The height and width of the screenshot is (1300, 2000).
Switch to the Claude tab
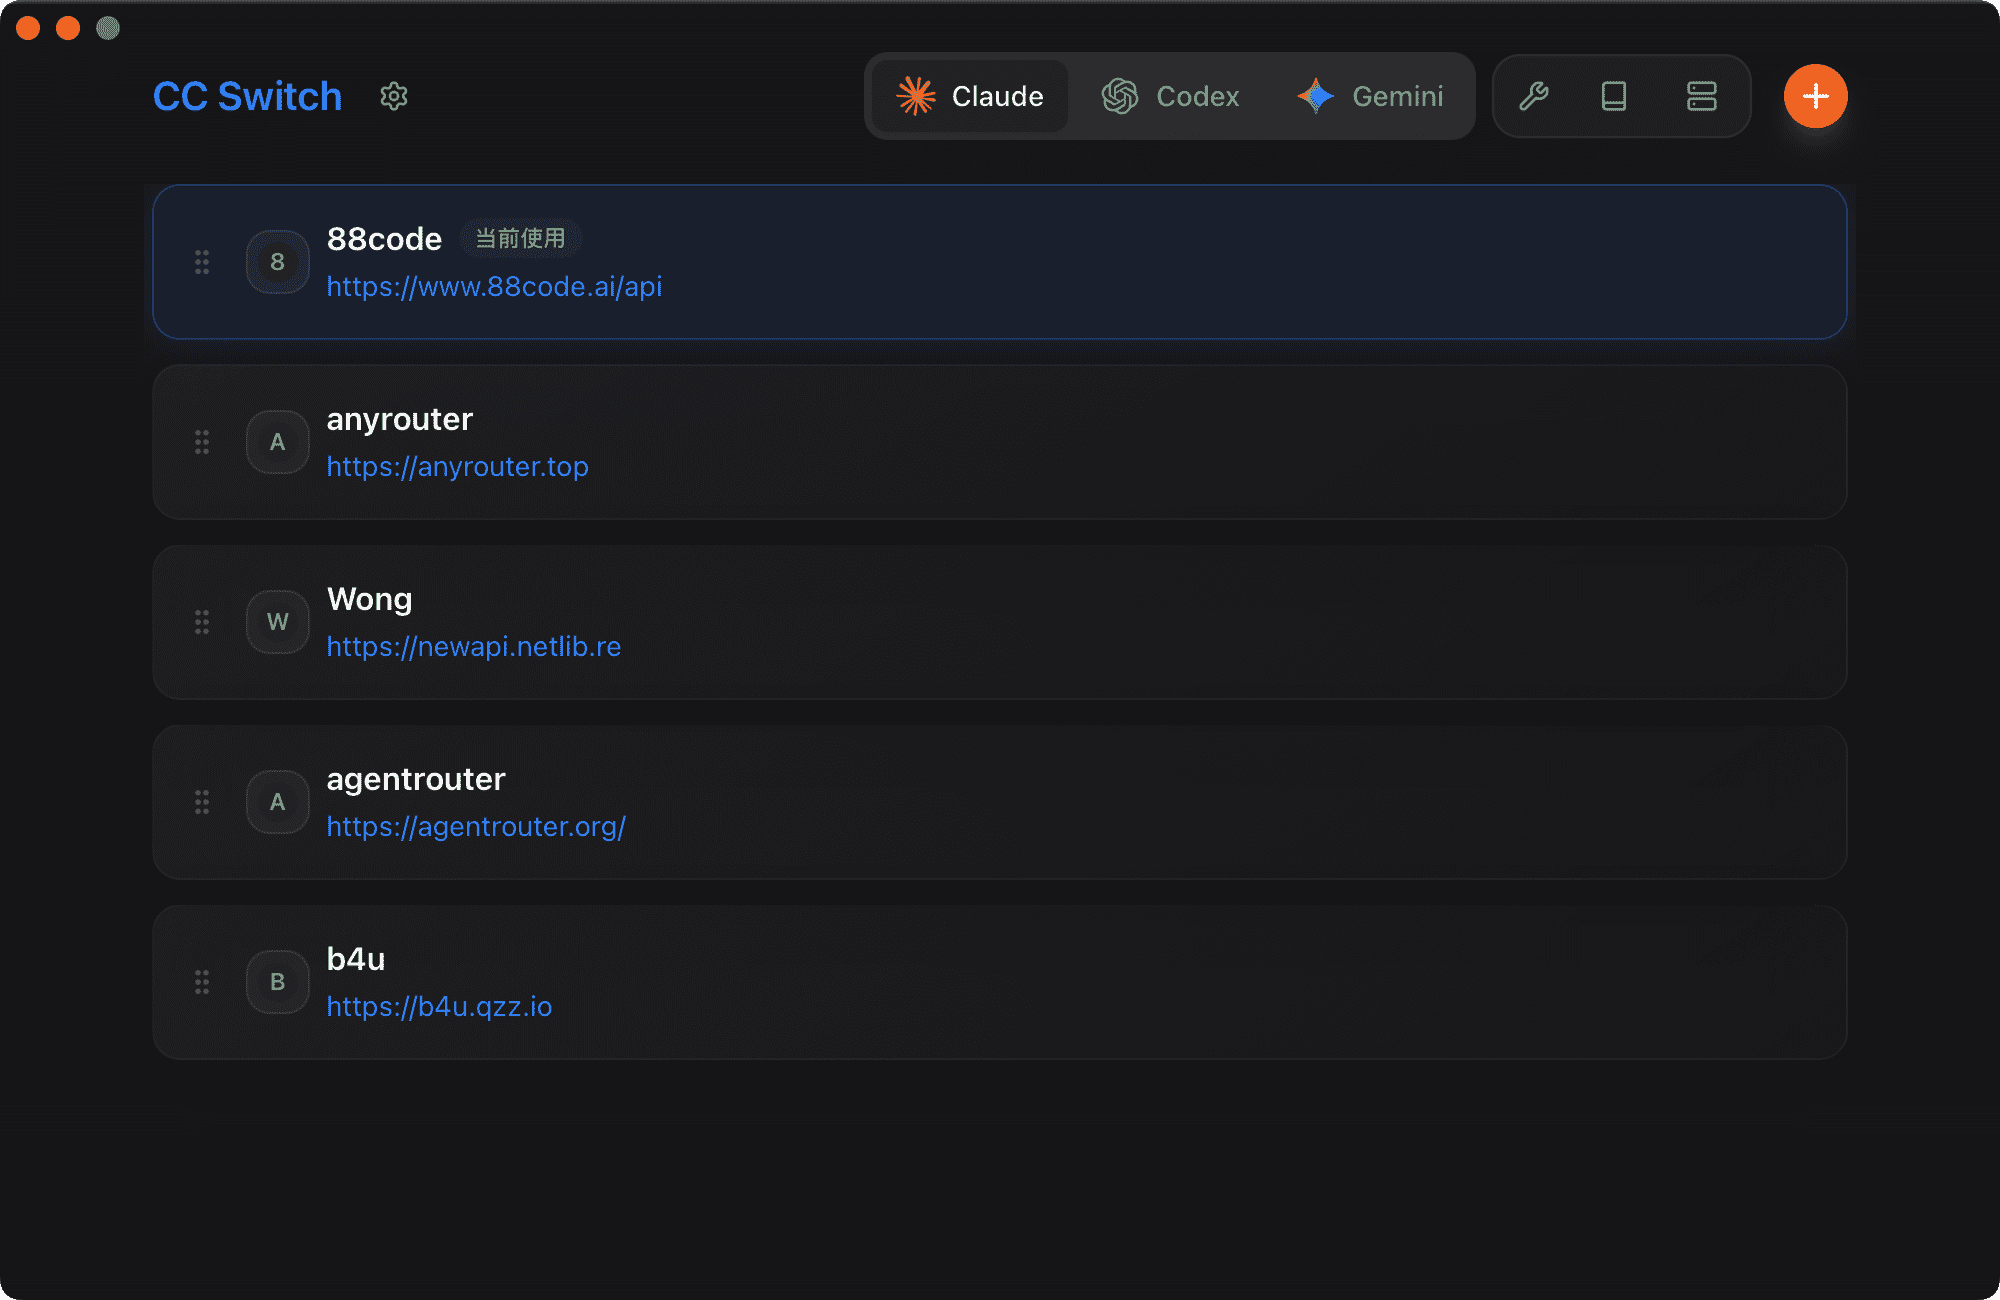(970, 96)
